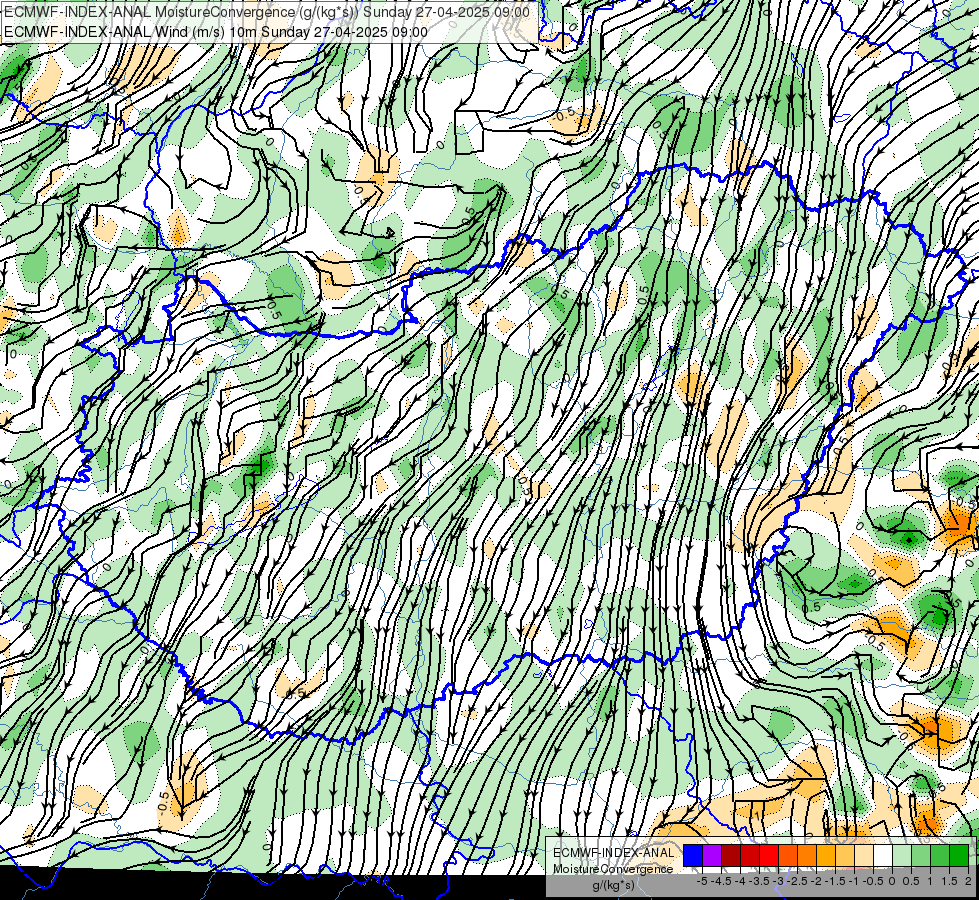The image size is (979, 900).
Task: Click the blue swatch in the legend
Action: pyautogui.click(x=693, y=855)
